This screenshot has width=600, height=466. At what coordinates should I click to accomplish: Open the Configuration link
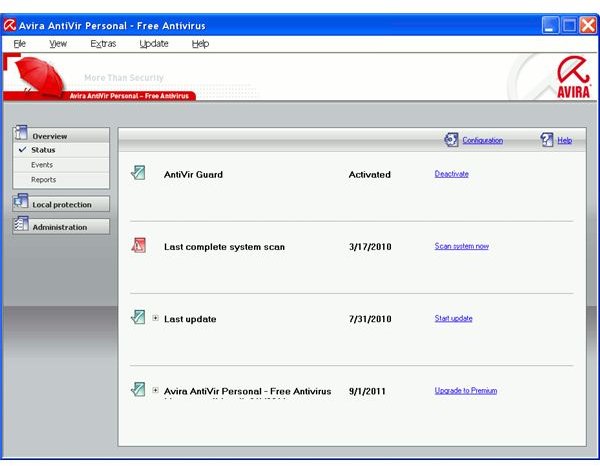(483, 140)
